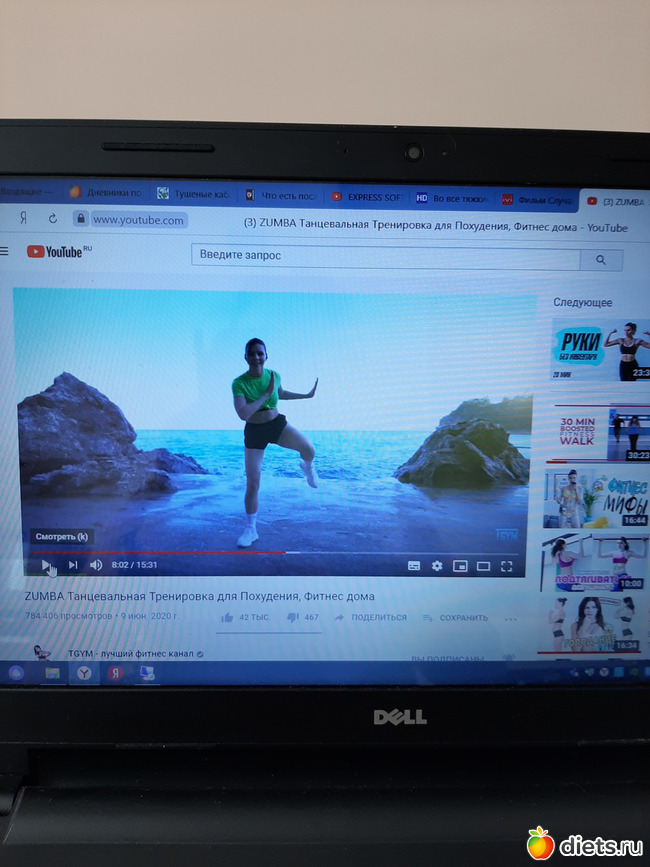Switch to the miniplayer

tap(460, 566)
